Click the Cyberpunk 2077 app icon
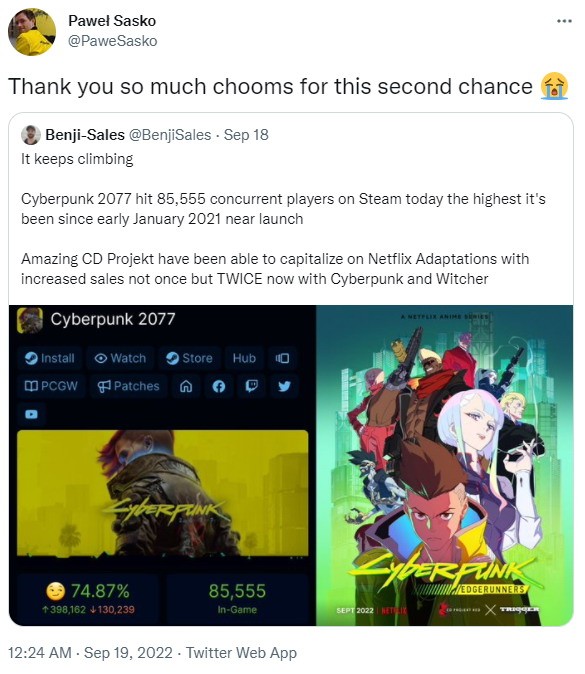The height and width of the screenshot is (674, 585). [30, 320]
